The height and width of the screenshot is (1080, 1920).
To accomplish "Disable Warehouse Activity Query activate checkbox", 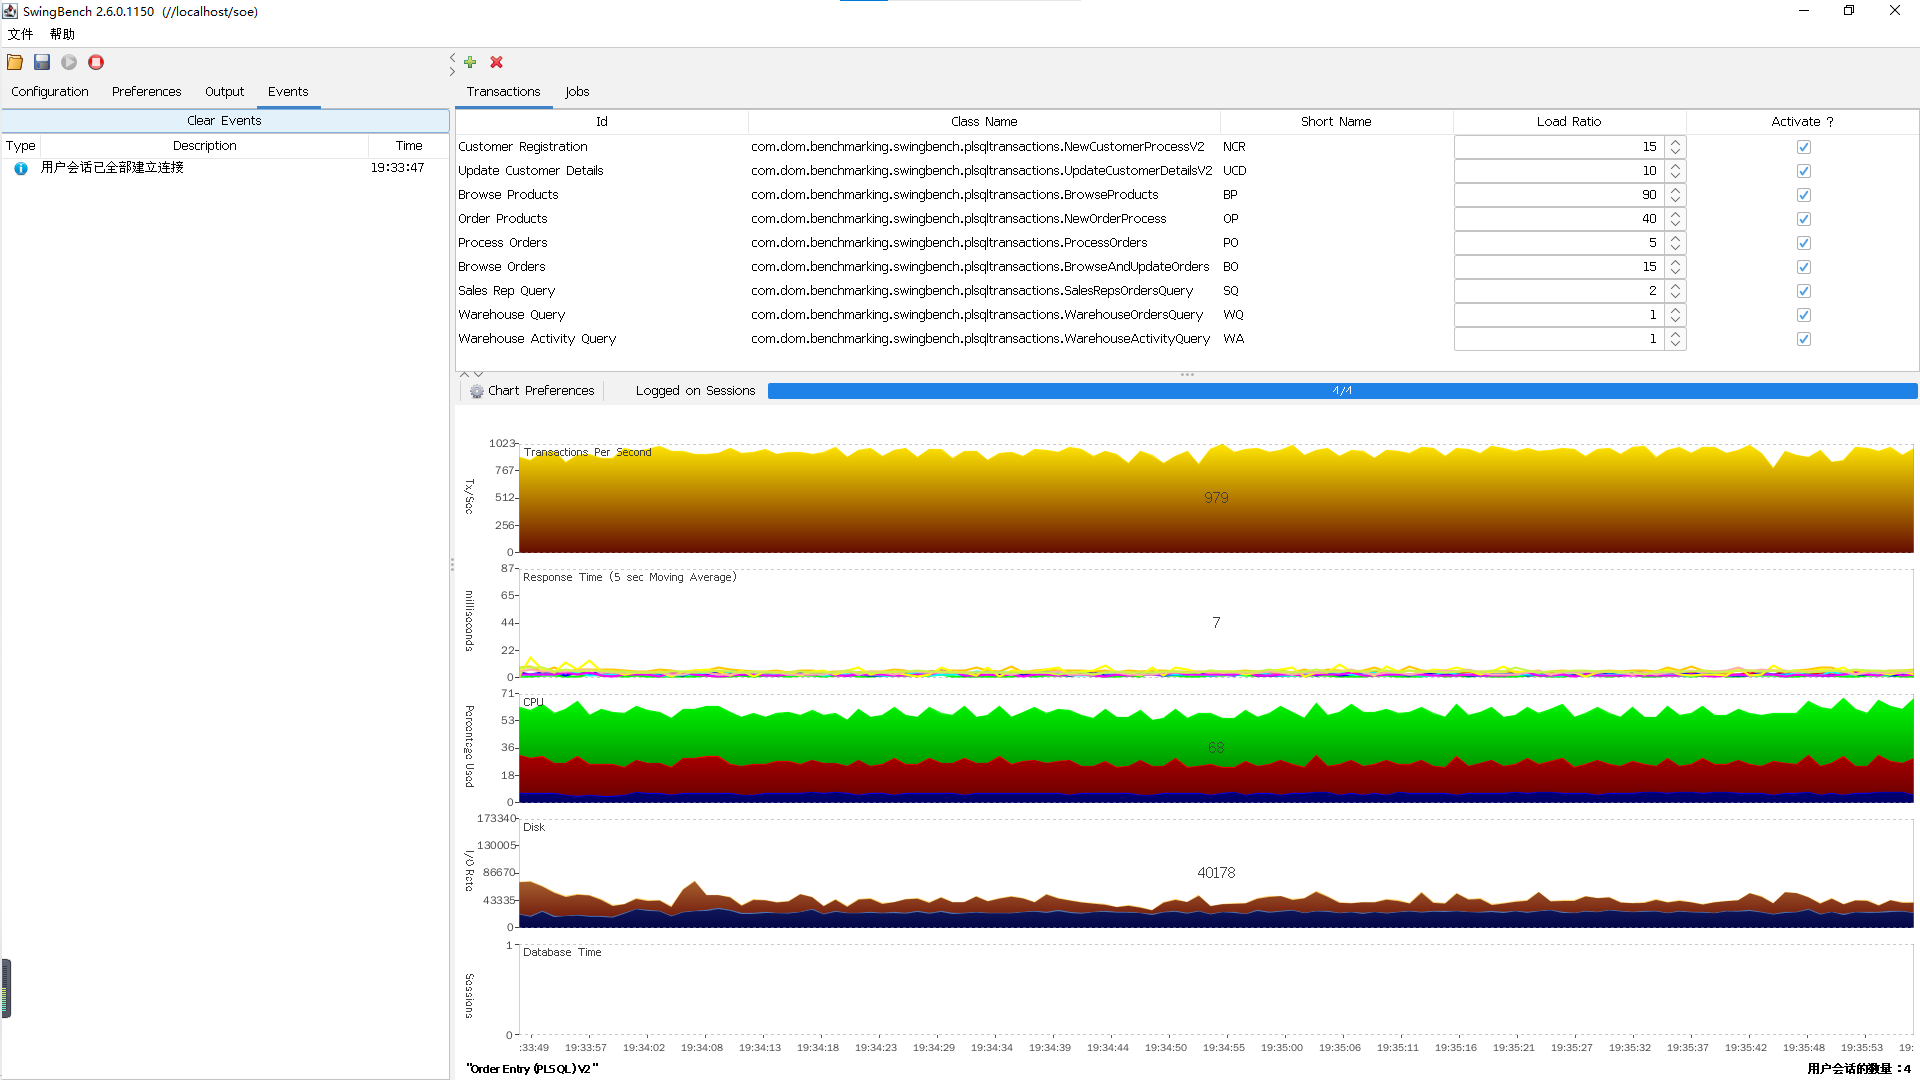I will [x=1803, y=339].
